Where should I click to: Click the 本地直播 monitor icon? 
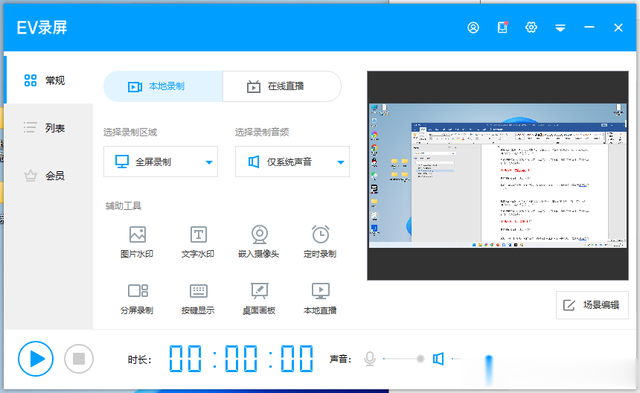[x=320, y=291]
